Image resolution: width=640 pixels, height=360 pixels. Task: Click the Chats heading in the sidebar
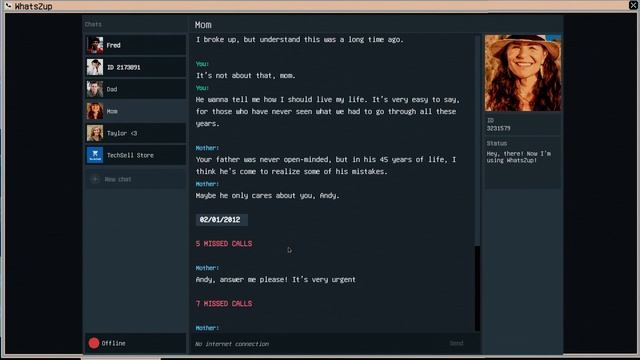click(93, 24)
